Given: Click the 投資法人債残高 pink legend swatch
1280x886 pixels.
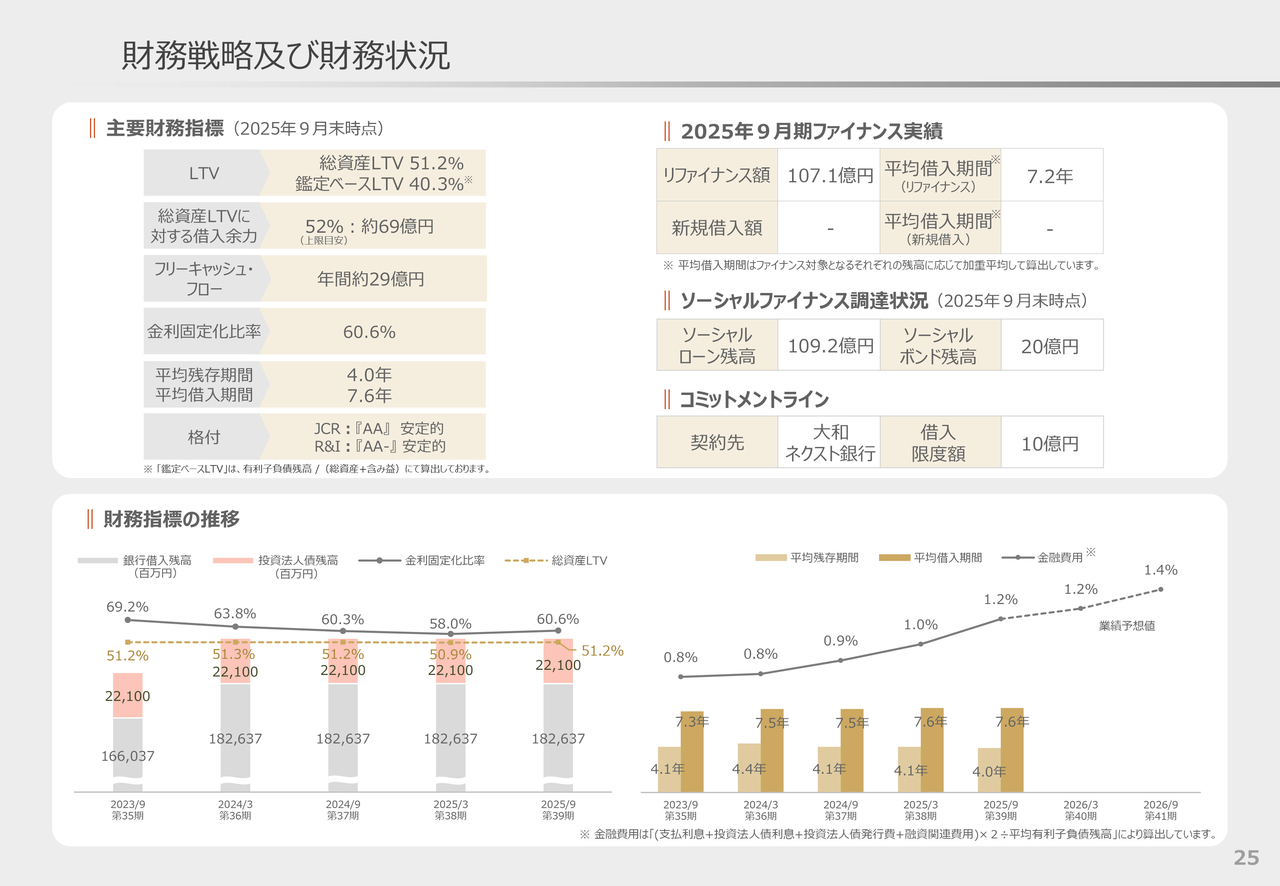Looking at the screenshot, I should [x=234, y=561].
